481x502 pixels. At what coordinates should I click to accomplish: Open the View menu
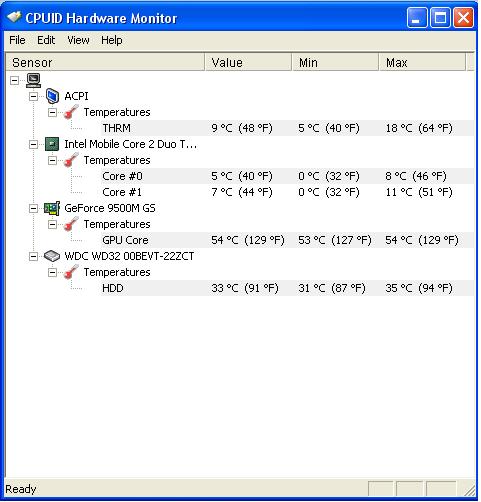pos(78,40)
